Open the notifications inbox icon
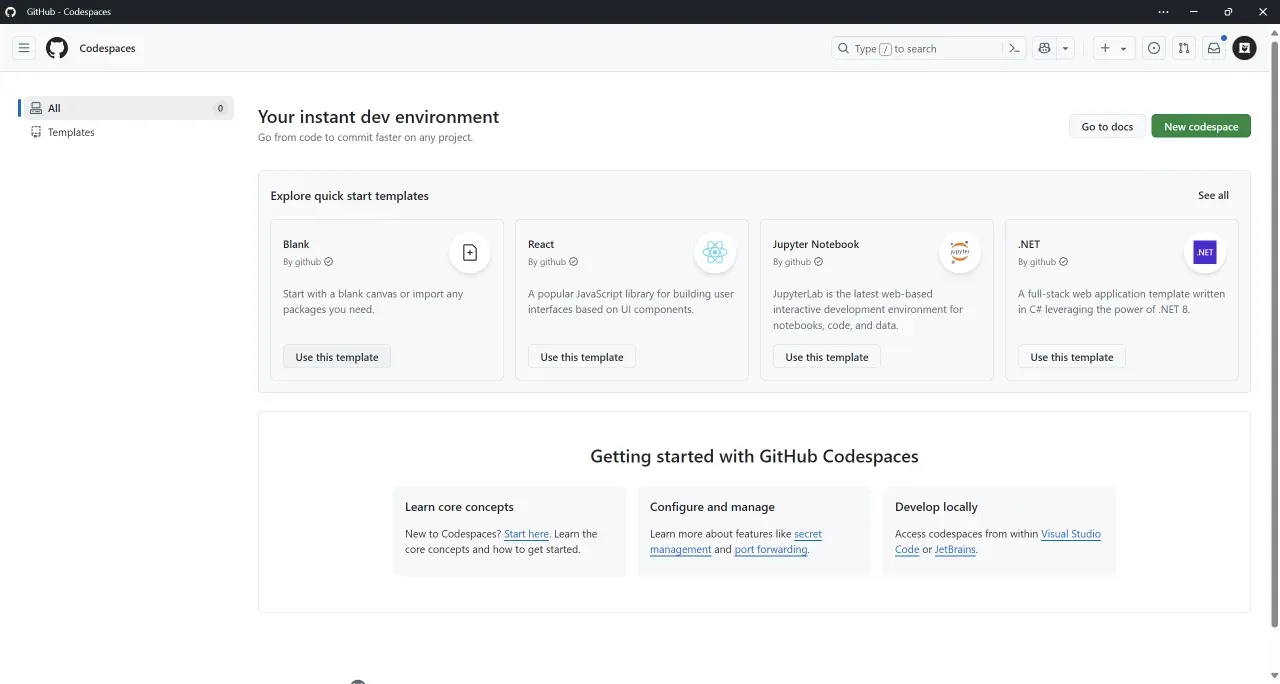The height and width of the screenshot is (684, 1280). (x=1214, y=48)
